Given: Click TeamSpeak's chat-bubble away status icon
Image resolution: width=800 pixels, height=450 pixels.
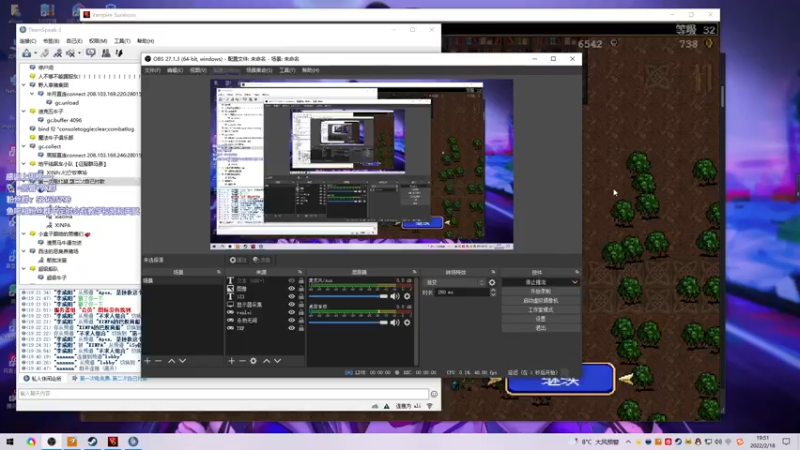Looking at the screenshot, I should coord(91,53).
